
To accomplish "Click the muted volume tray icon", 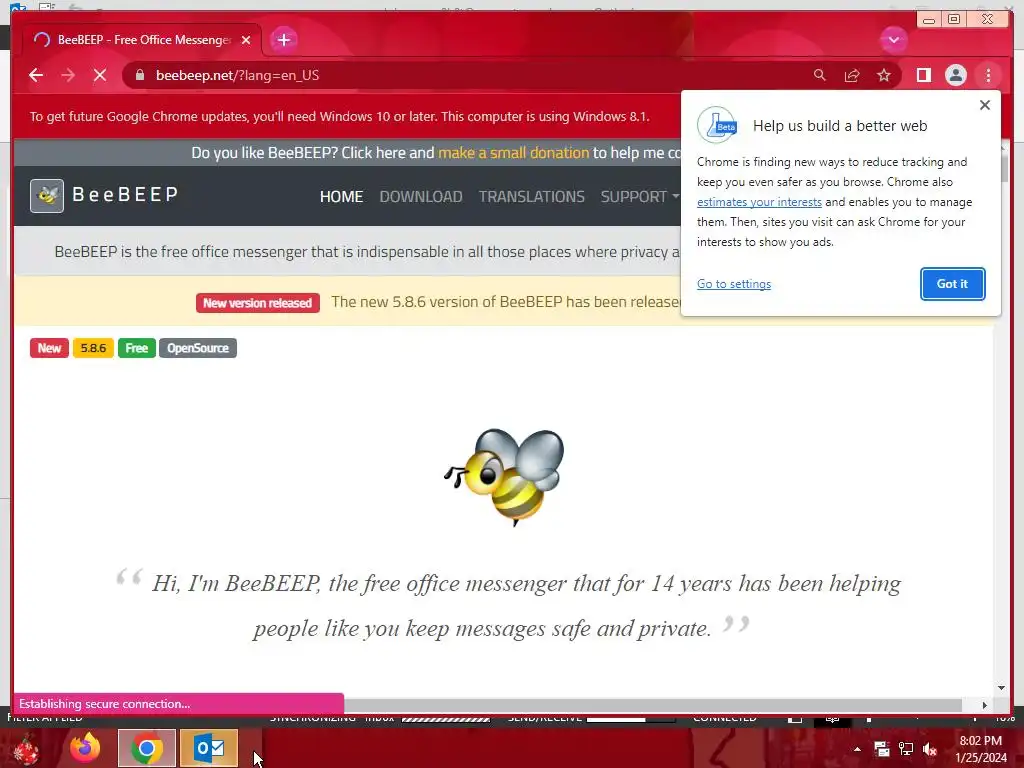I will [x=929, y=749].
